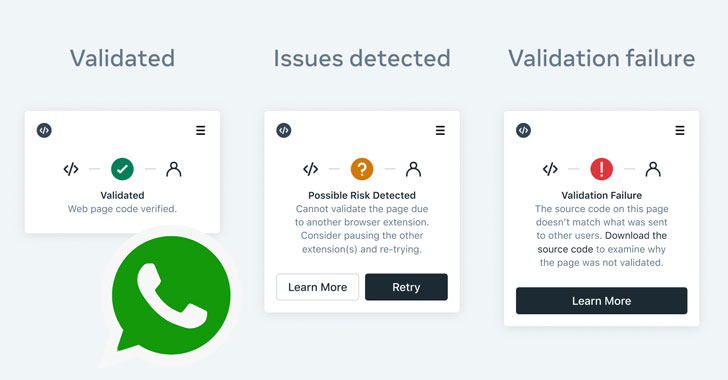The height and width of the screenshot is (380, 728).
Task: Click the Code Verify logo in Validated card
Action: pyautogui.click(x=44, y=131)
